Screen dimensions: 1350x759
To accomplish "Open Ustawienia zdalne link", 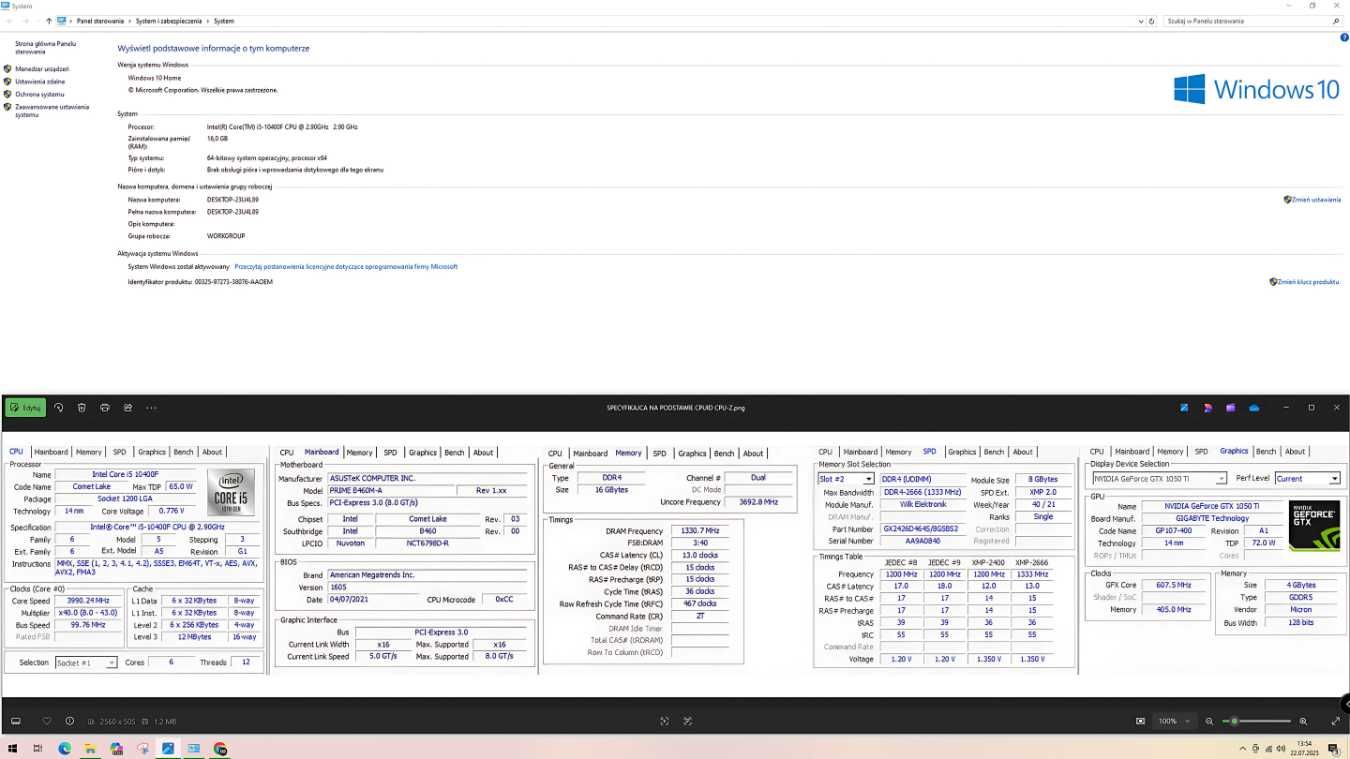I will click(40, 81).
